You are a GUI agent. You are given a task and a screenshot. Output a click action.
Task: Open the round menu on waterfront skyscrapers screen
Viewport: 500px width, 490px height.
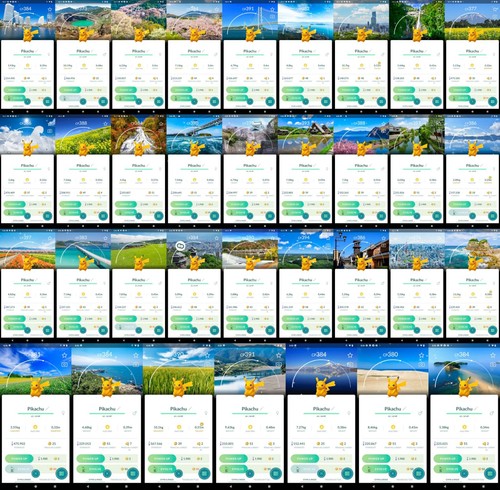coord(47,101)
